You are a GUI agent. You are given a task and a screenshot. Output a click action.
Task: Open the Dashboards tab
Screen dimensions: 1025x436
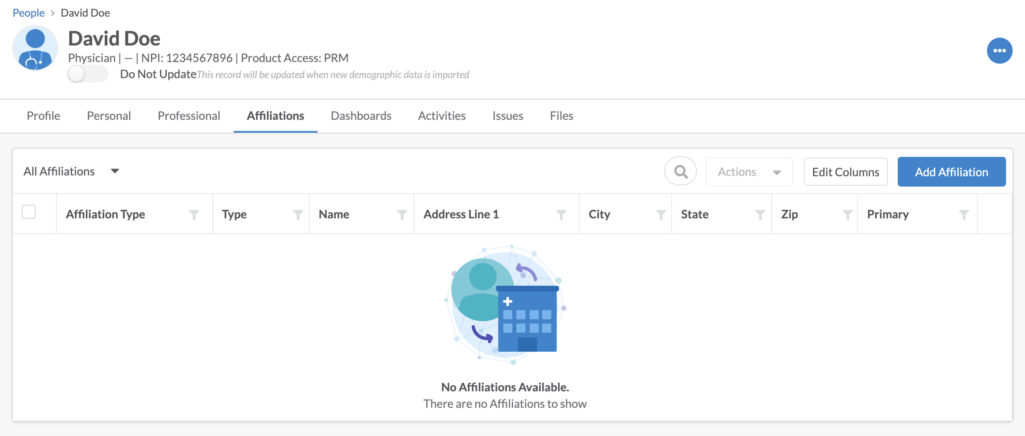point(361,116)
